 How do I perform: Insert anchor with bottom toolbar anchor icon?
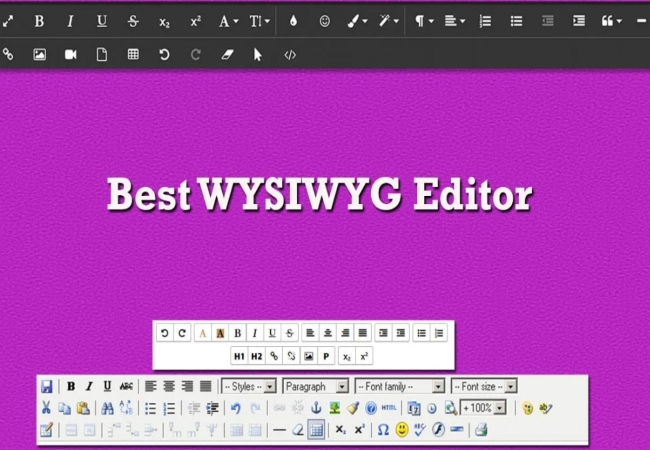pos(316,408)
